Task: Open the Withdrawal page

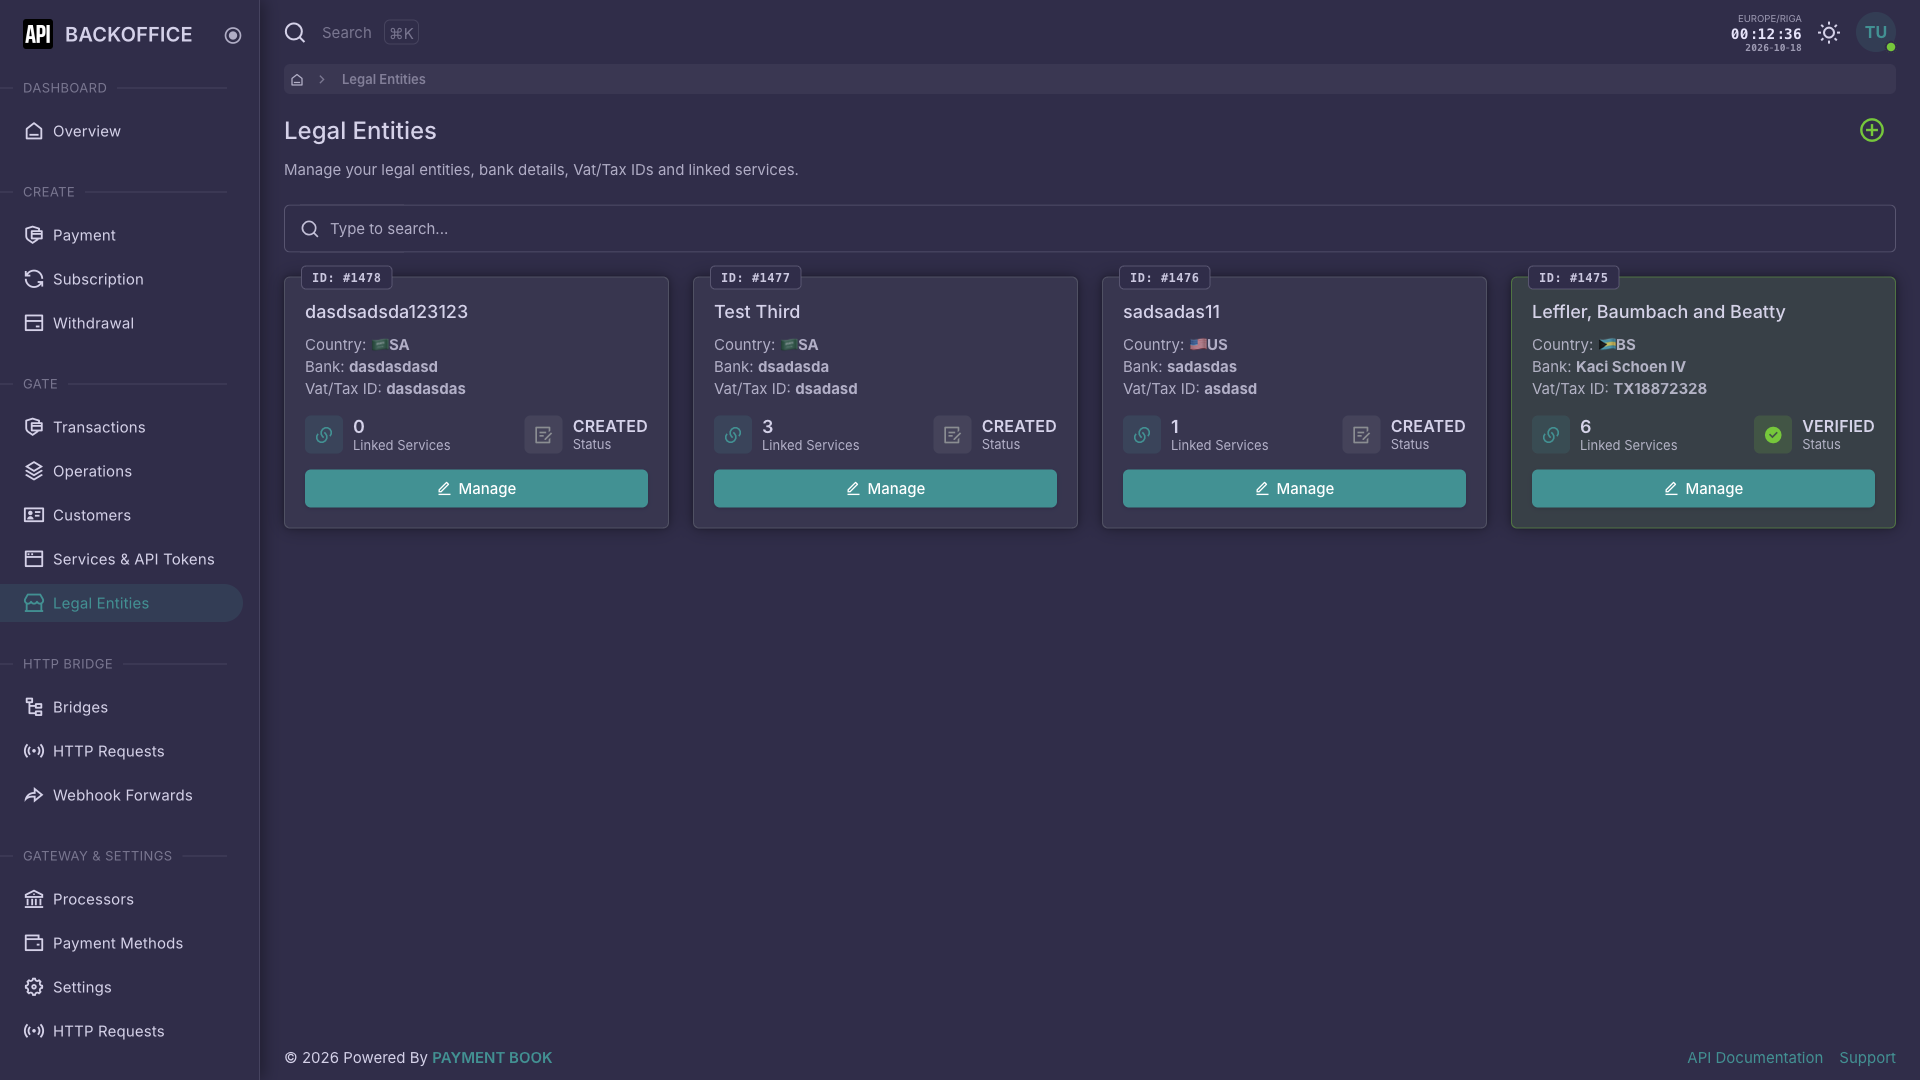Action: pyautogui.click(x=121, y=323)
